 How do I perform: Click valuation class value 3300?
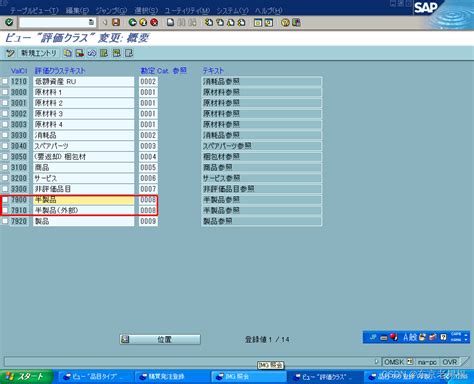[x=19, y=189]
